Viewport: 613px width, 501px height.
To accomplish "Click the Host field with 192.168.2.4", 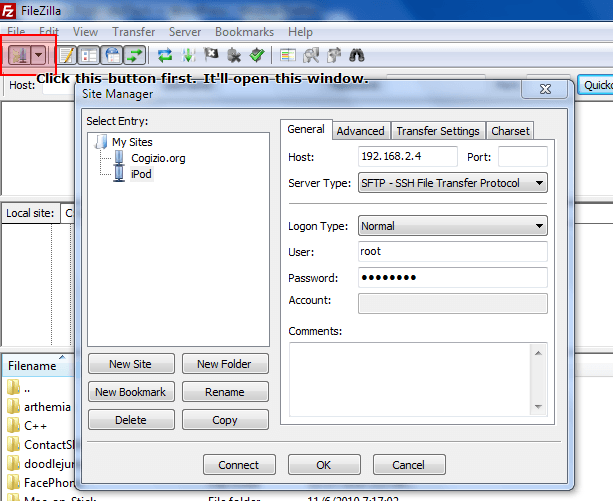I will [407, 157].
